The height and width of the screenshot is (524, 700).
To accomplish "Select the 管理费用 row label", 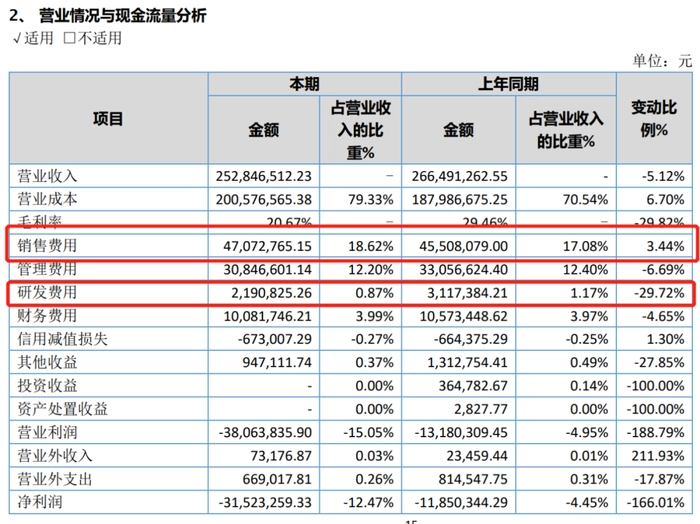I will [x=47, y=269].
